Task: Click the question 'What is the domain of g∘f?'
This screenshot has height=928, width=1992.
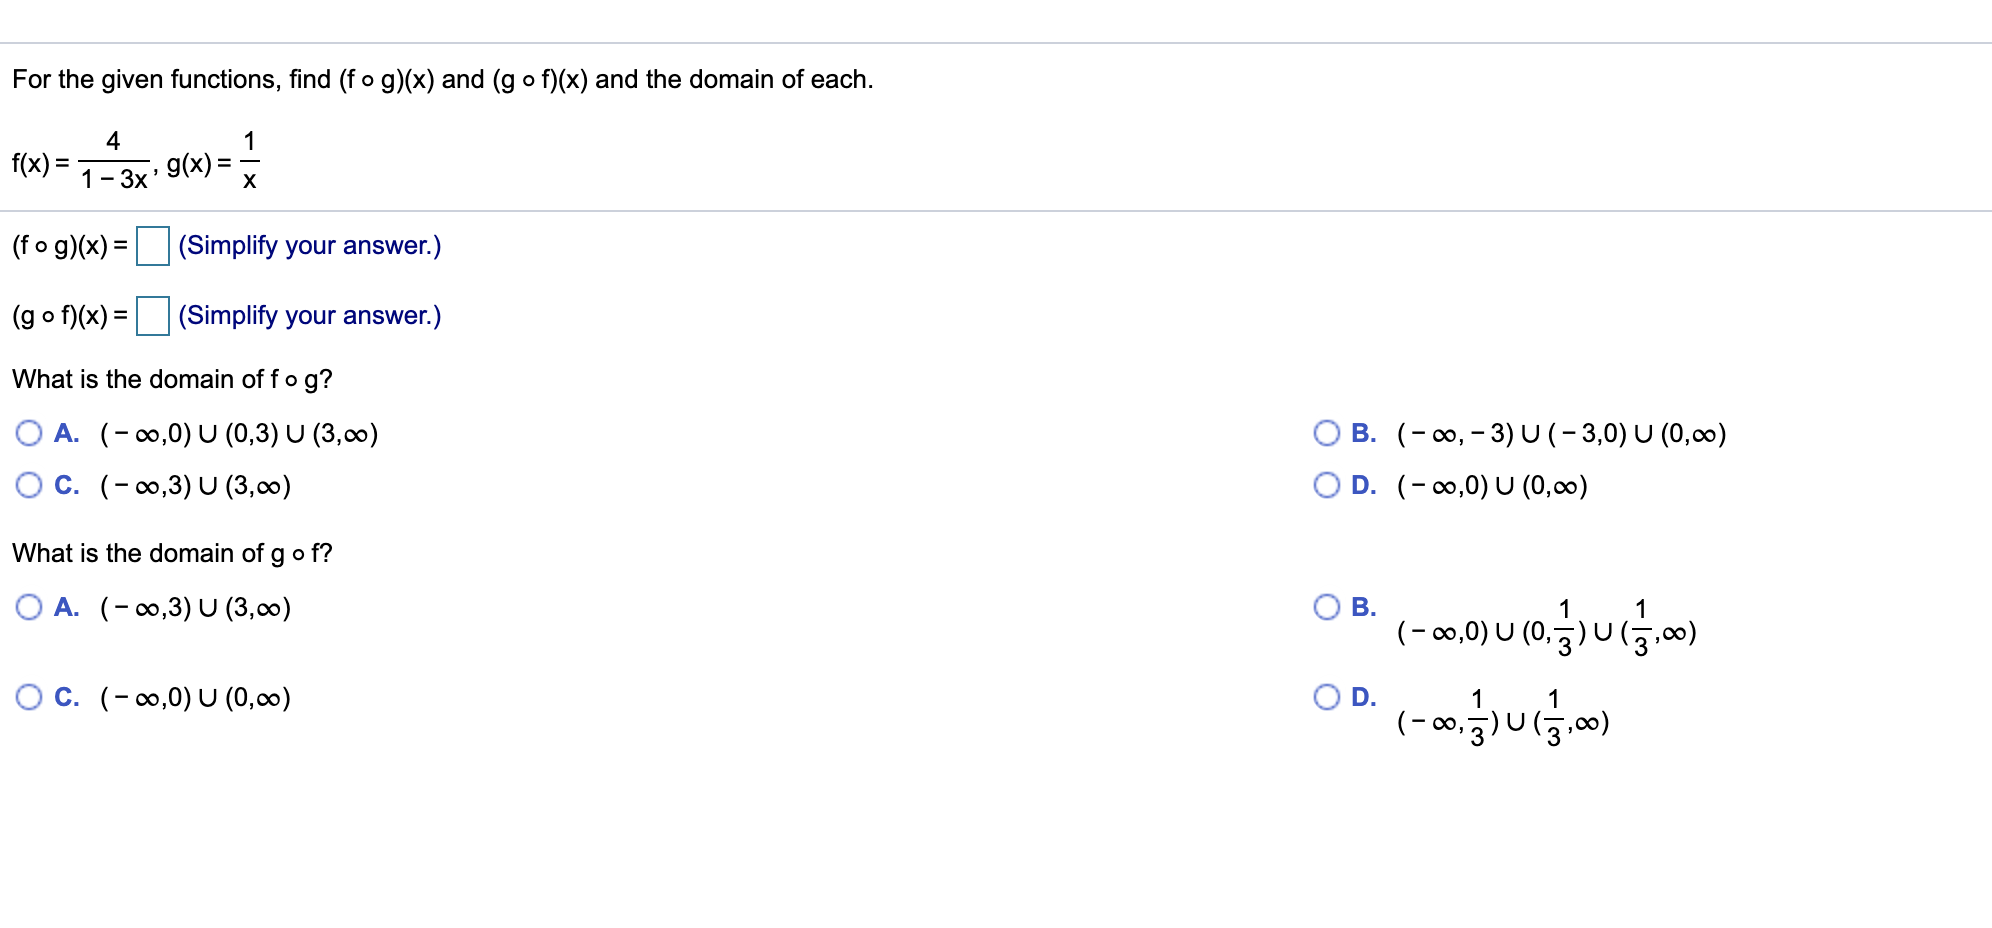Action: 172,553
